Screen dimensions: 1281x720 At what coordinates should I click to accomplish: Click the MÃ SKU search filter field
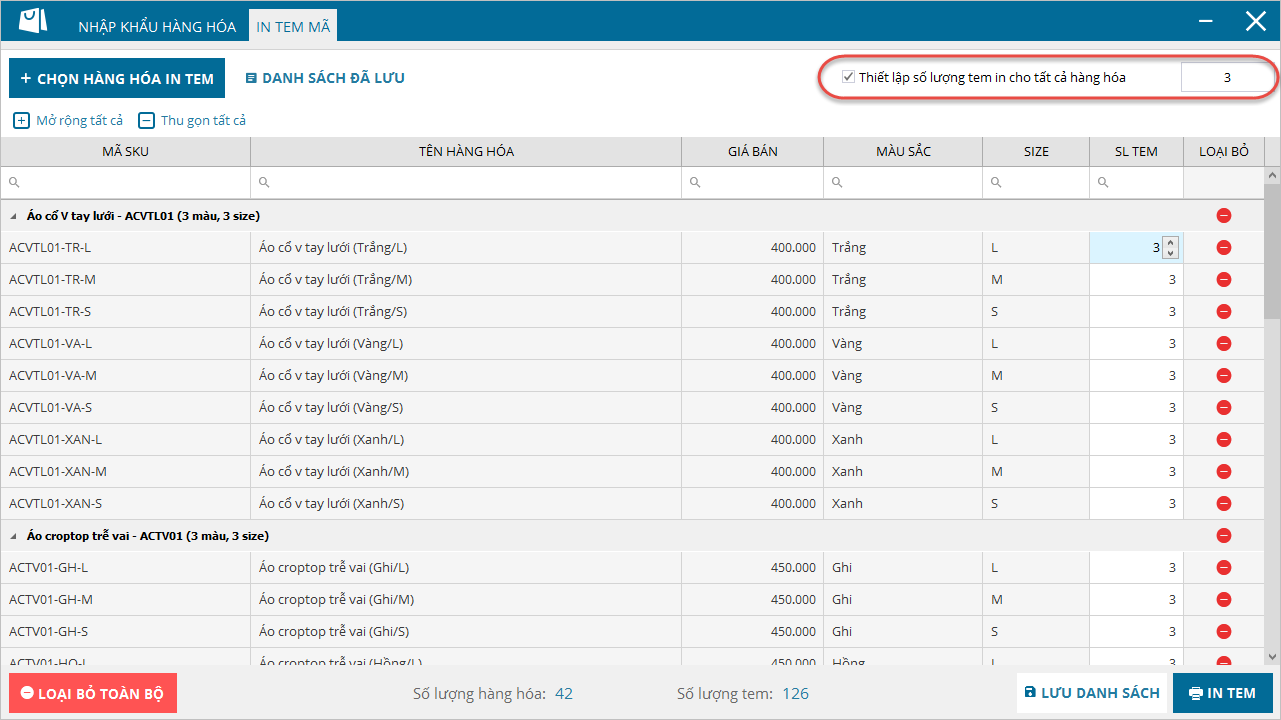[x=130, y=183]
